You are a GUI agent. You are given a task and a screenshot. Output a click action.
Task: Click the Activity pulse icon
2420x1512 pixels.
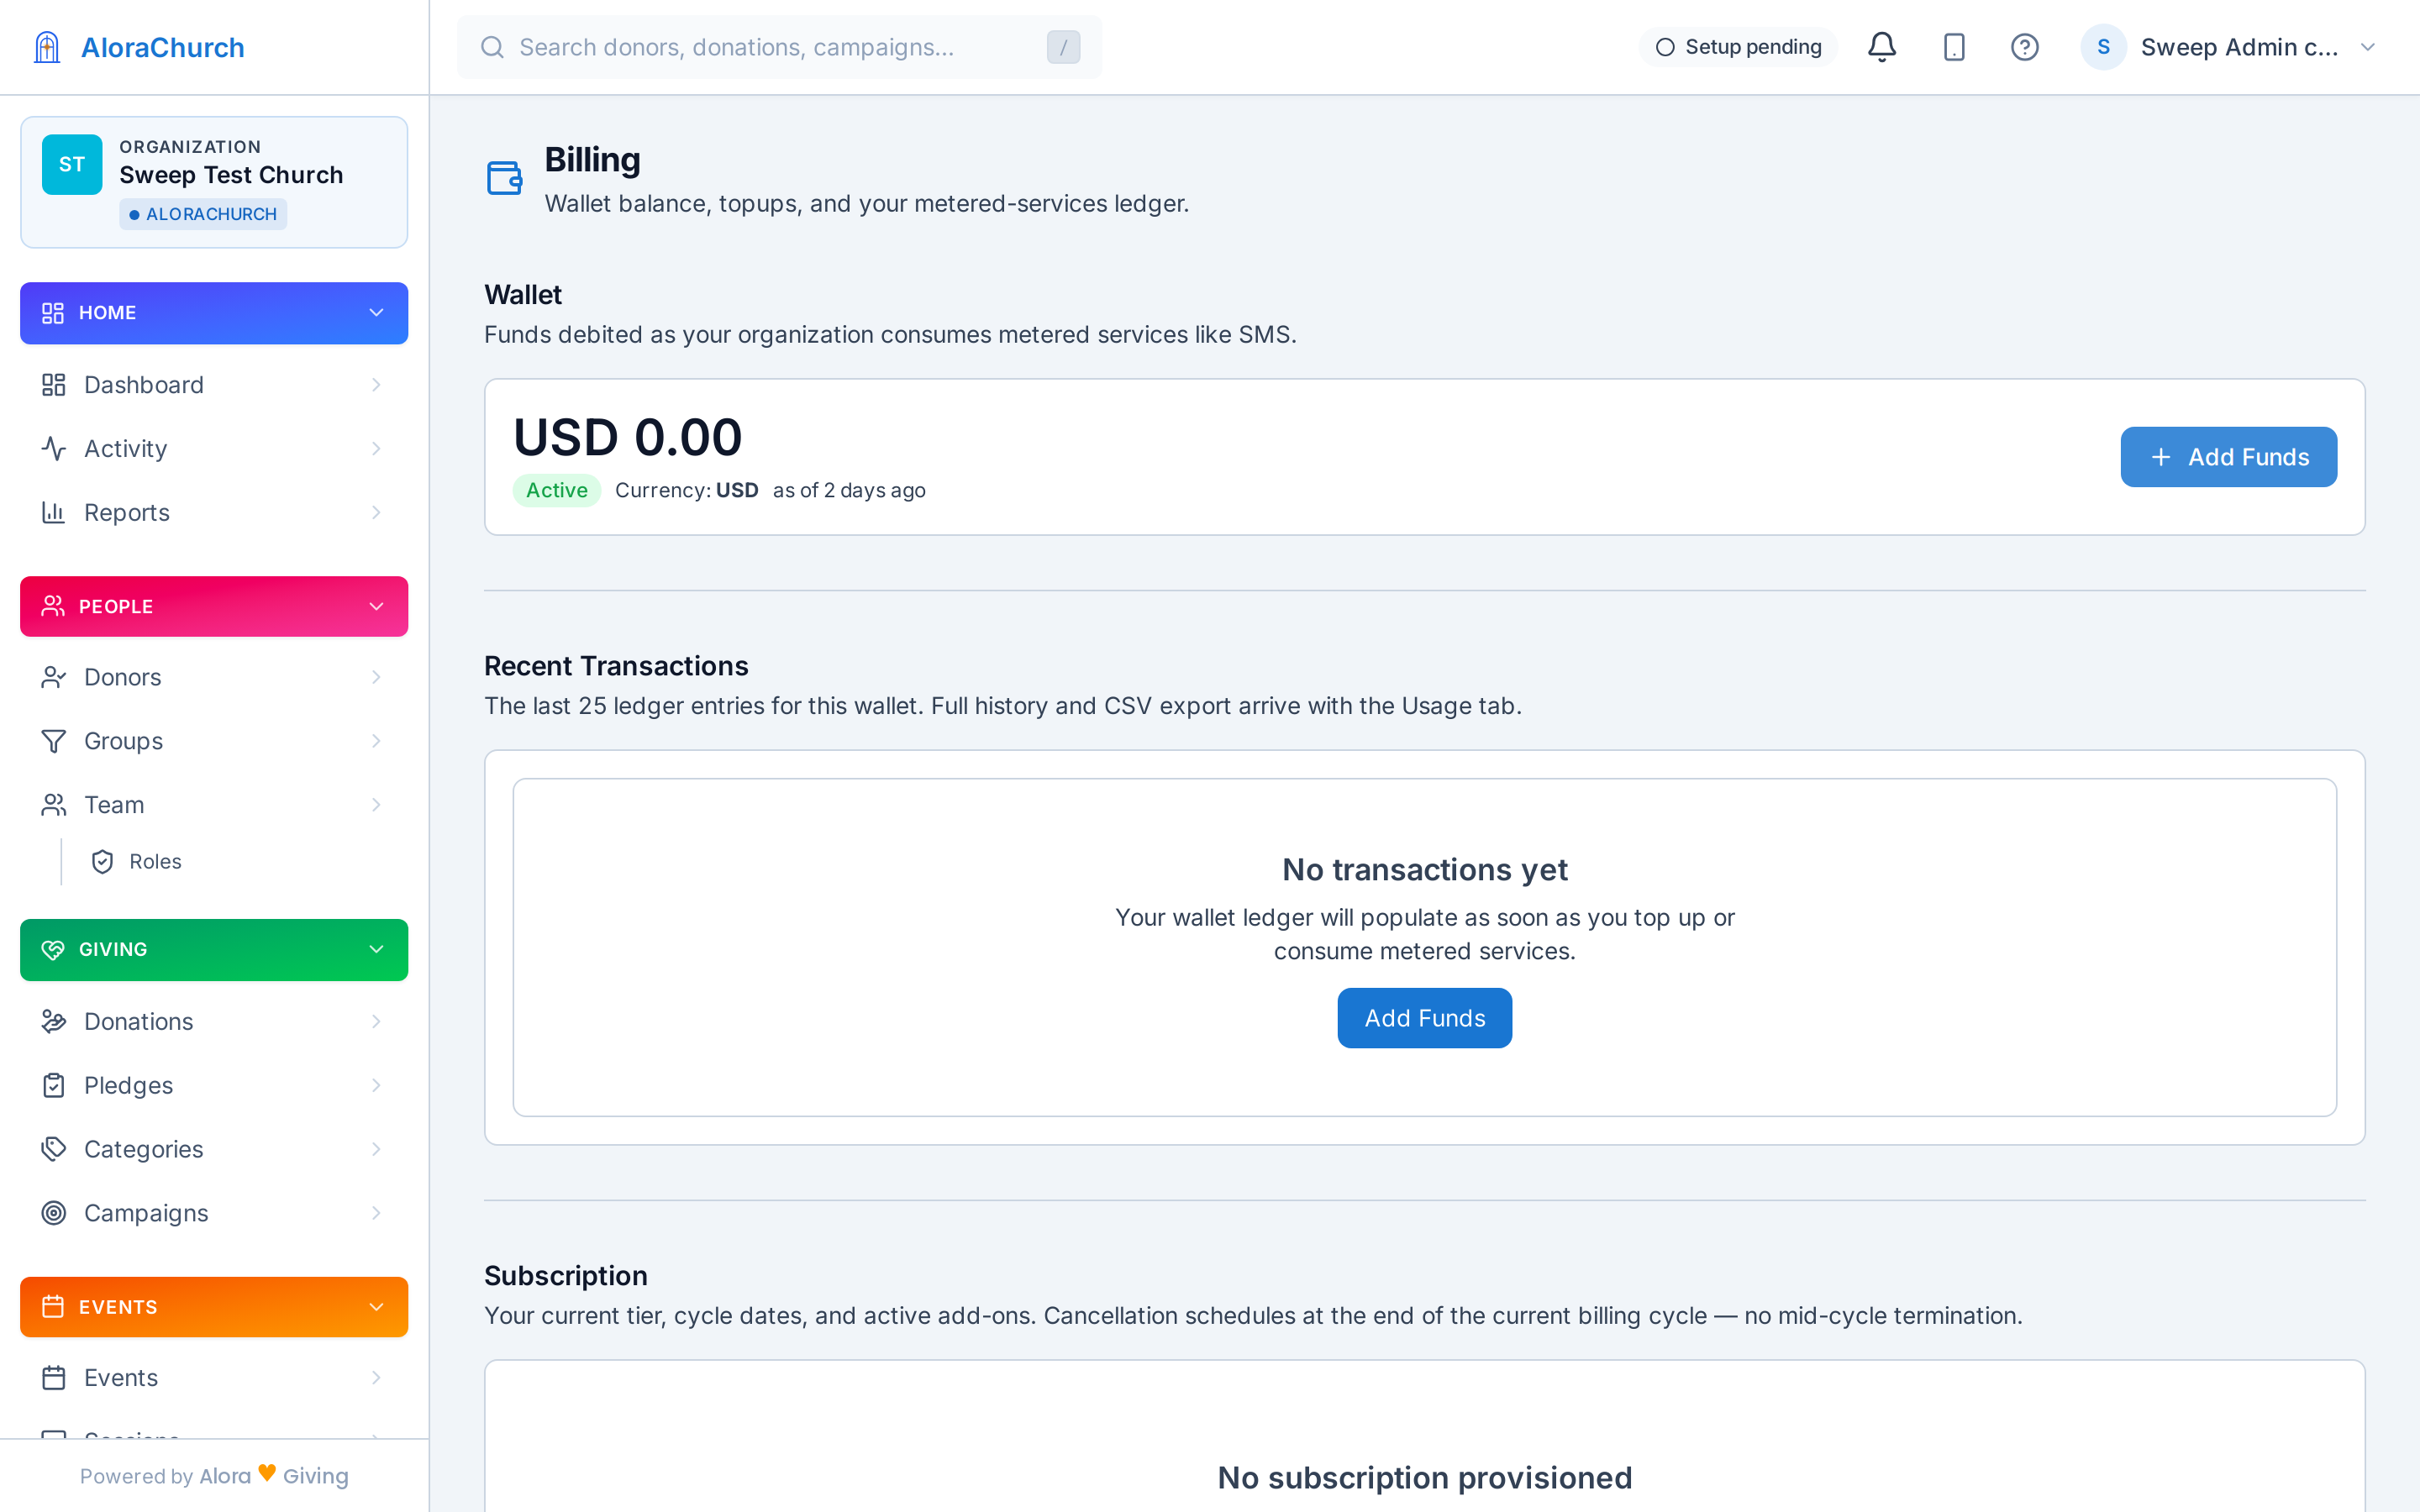(54, 449)
